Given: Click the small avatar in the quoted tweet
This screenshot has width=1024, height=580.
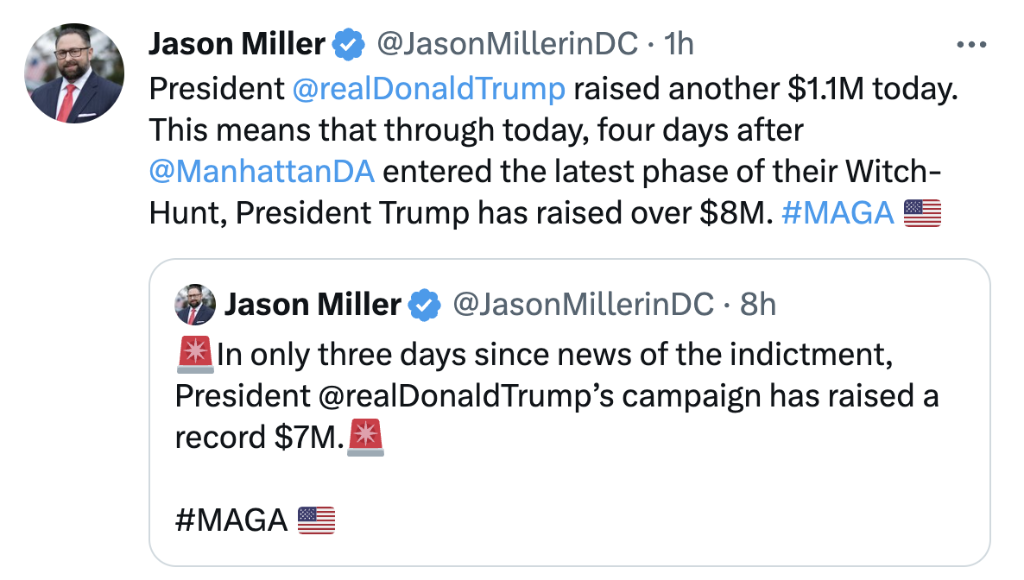Looking at the screenshot, I should pos(195,305).
